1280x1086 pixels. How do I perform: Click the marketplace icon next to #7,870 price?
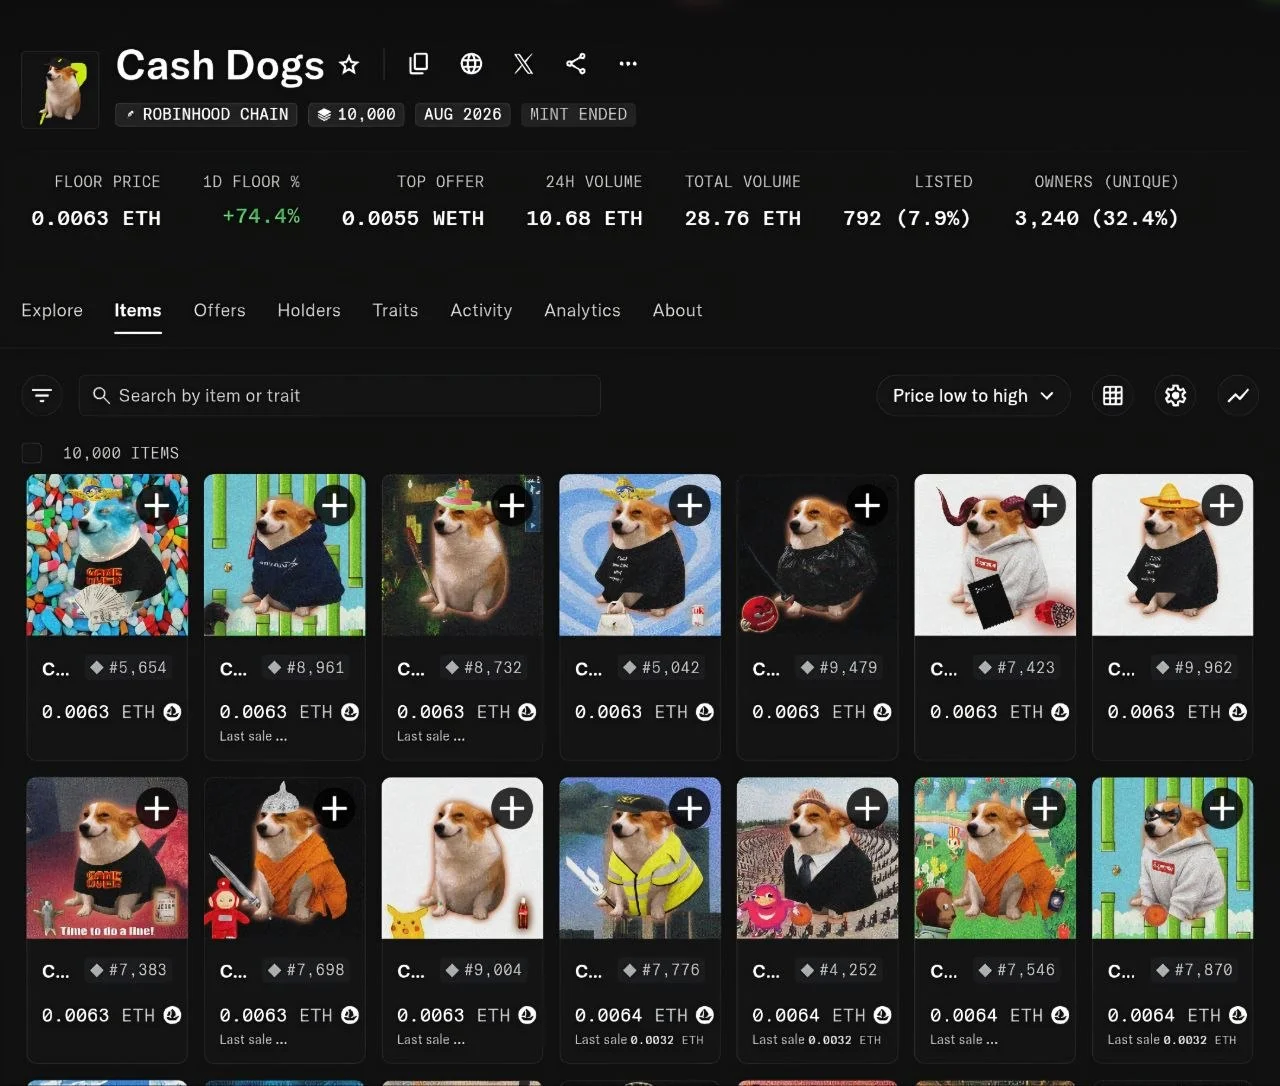1238,1015
